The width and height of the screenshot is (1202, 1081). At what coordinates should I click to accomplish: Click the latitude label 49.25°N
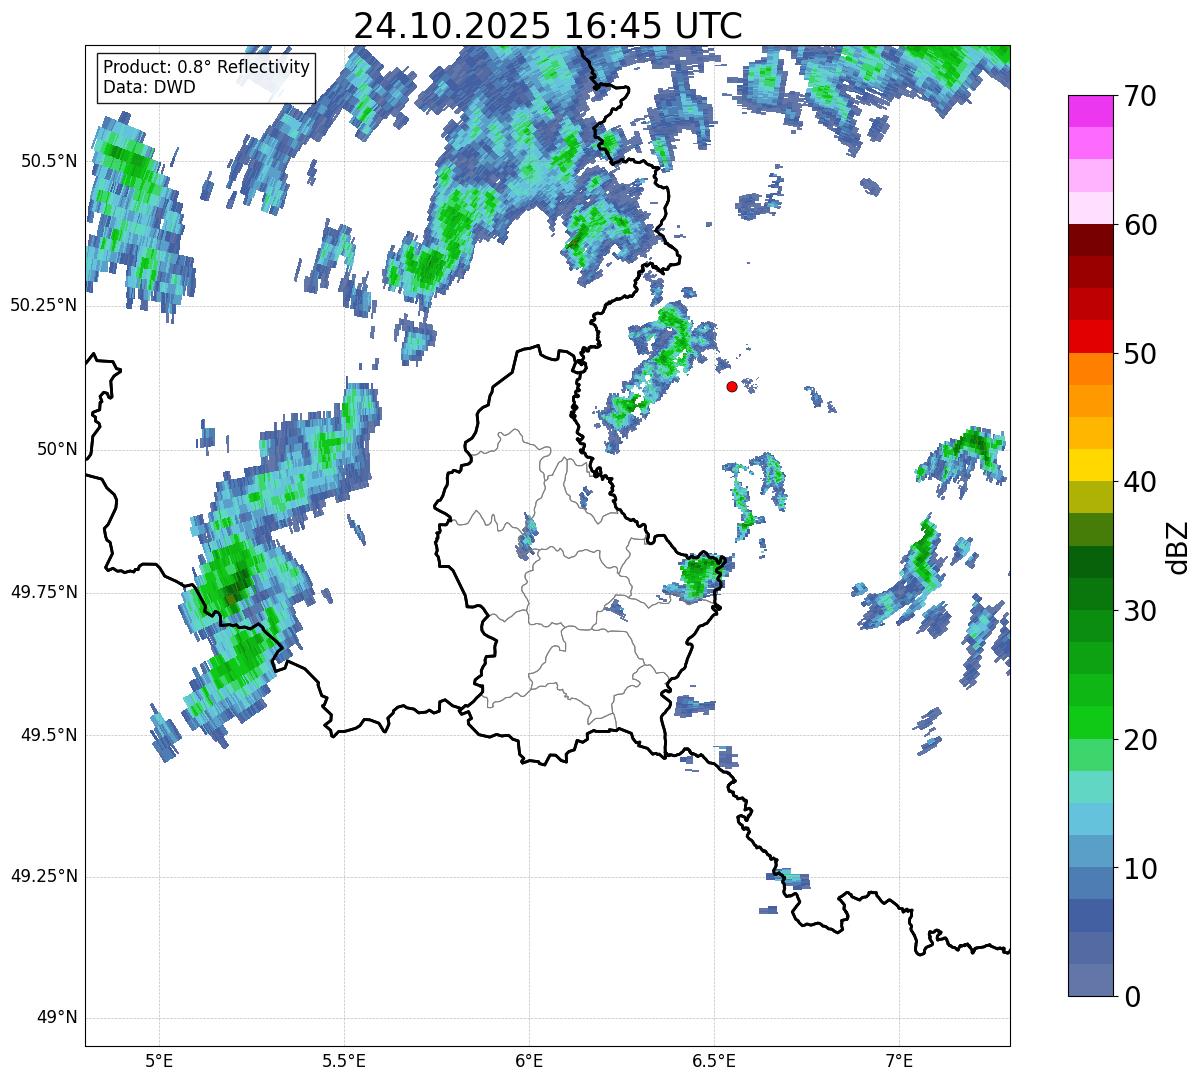tap(44, 877)
